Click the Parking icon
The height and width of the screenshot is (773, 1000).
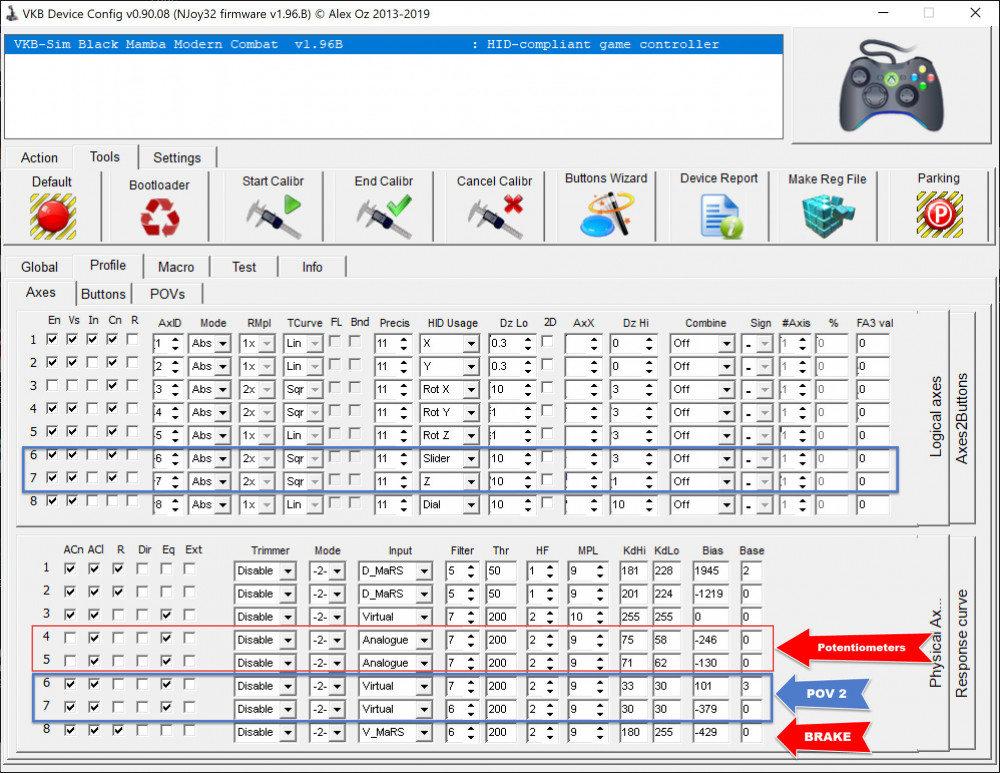tap(938, 214)
